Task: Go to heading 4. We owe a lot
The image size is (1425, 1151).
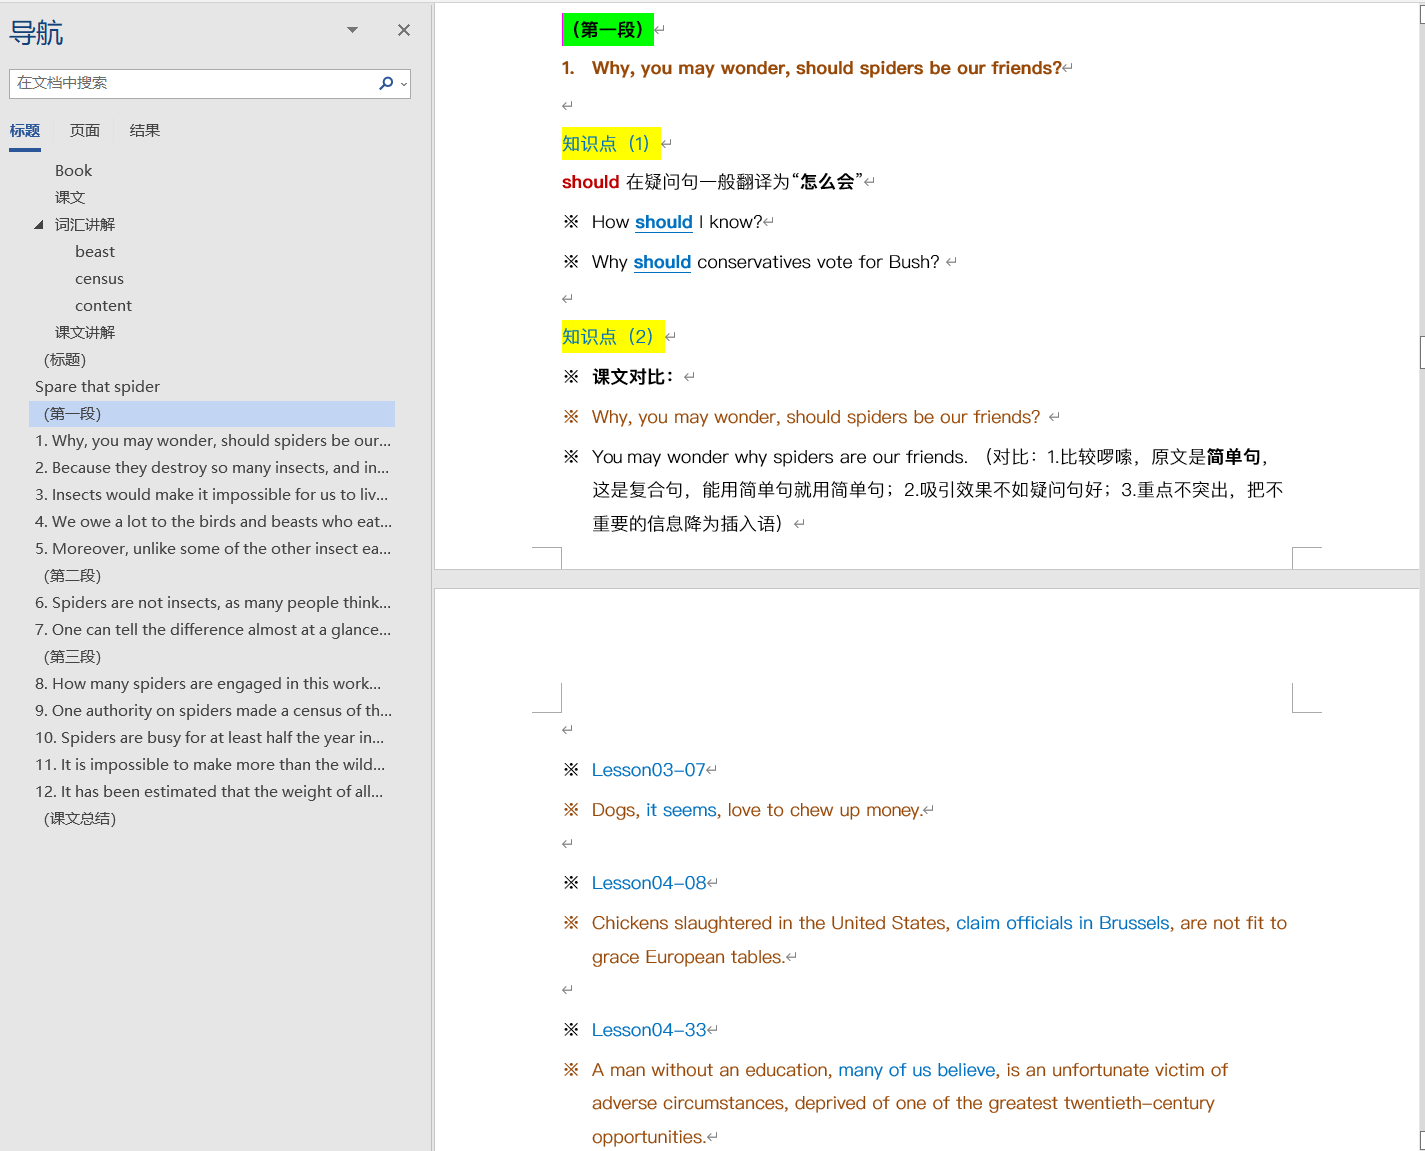Action: pyautogui.click(x=213, y=522)
